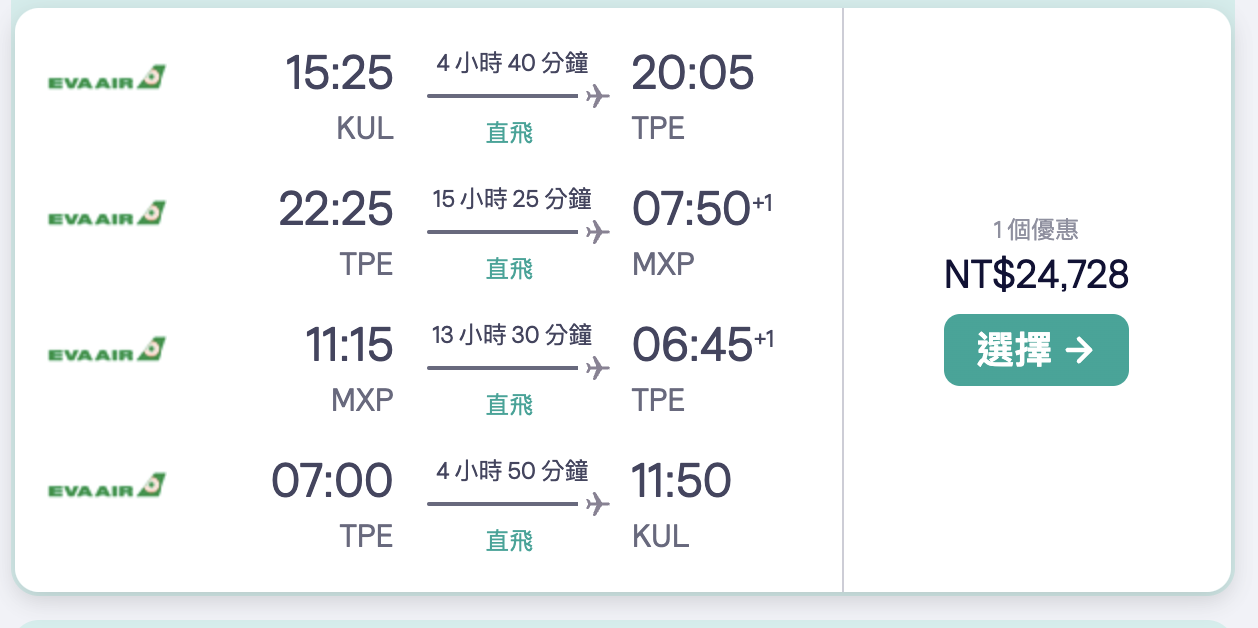Click the NT$24,728 price
The height and width of the screenshot is (628, 1258).
coord(1036,274)
